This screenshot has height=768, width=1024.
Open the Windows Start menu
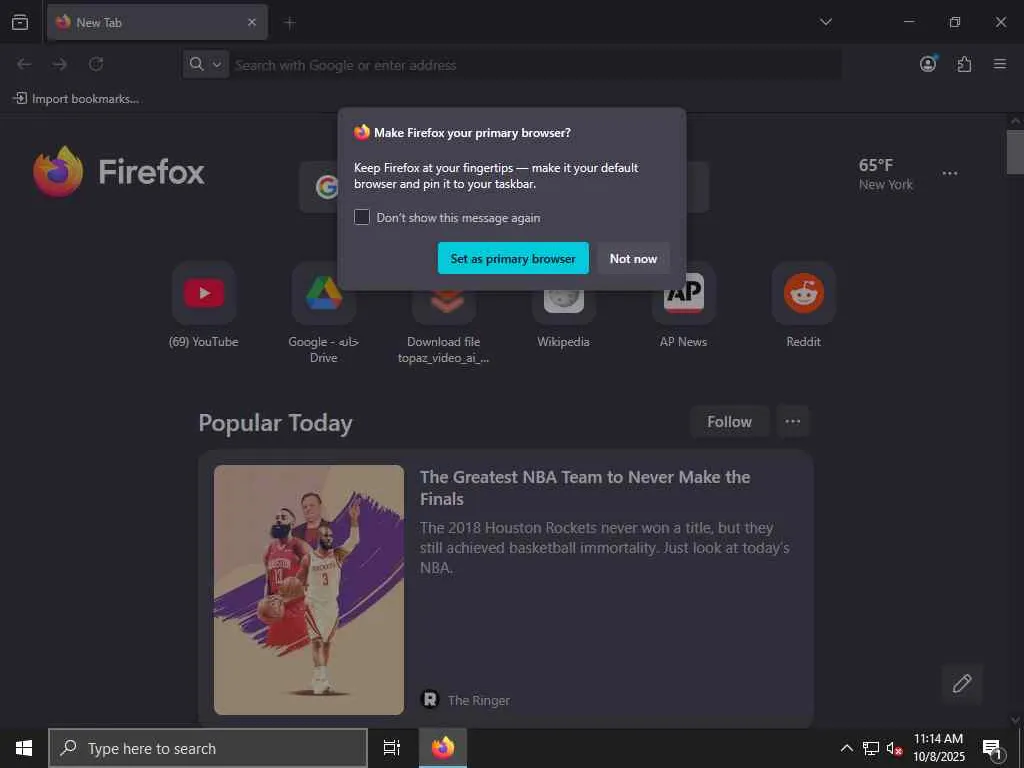[x=24, y=748]
